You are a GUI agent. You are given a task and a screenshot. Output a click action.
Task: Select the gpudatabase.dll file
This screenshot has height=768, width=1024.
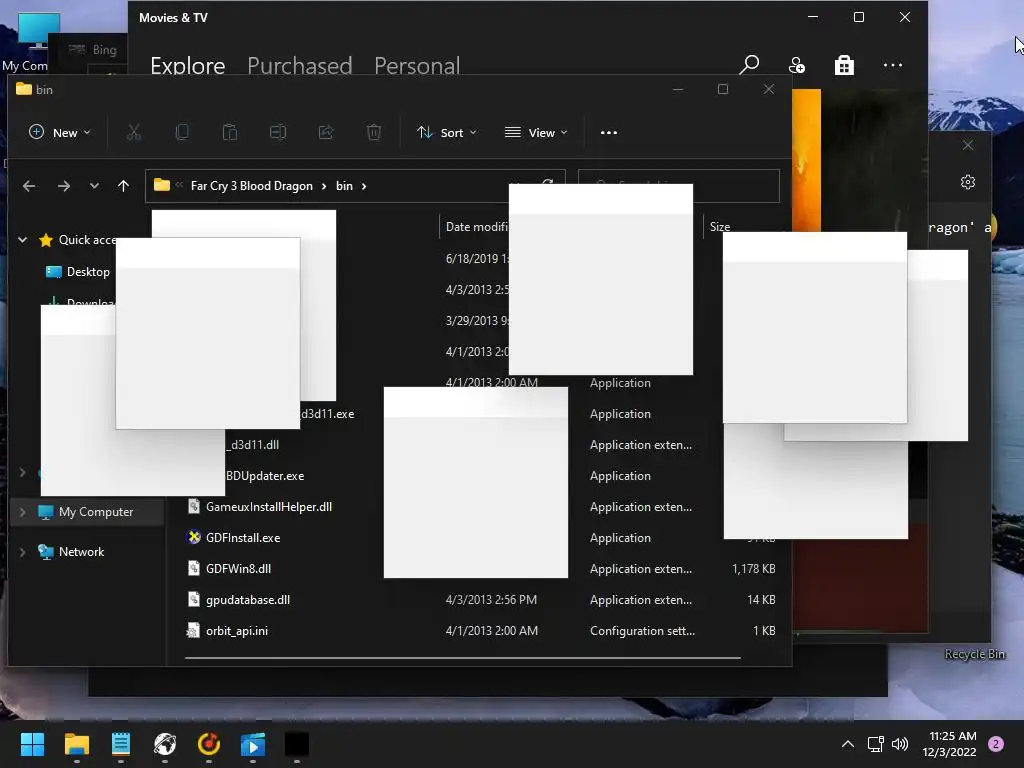coord(248,600)
